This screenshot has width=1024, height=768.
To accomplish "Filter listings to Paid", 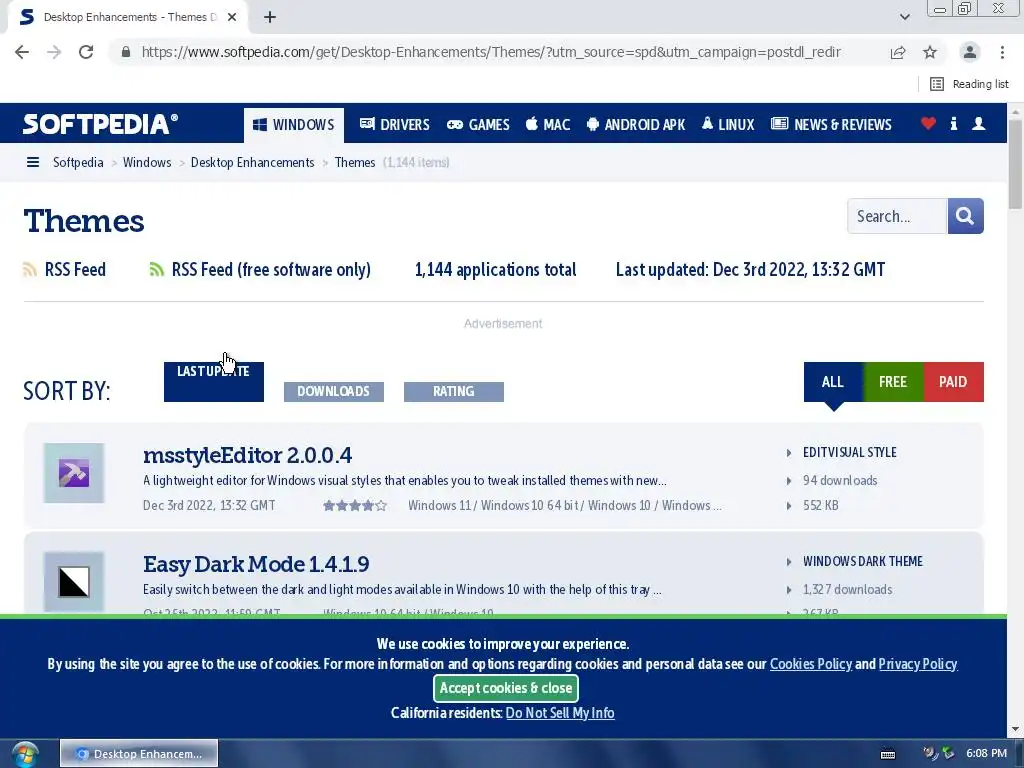I will pos(953,381).
